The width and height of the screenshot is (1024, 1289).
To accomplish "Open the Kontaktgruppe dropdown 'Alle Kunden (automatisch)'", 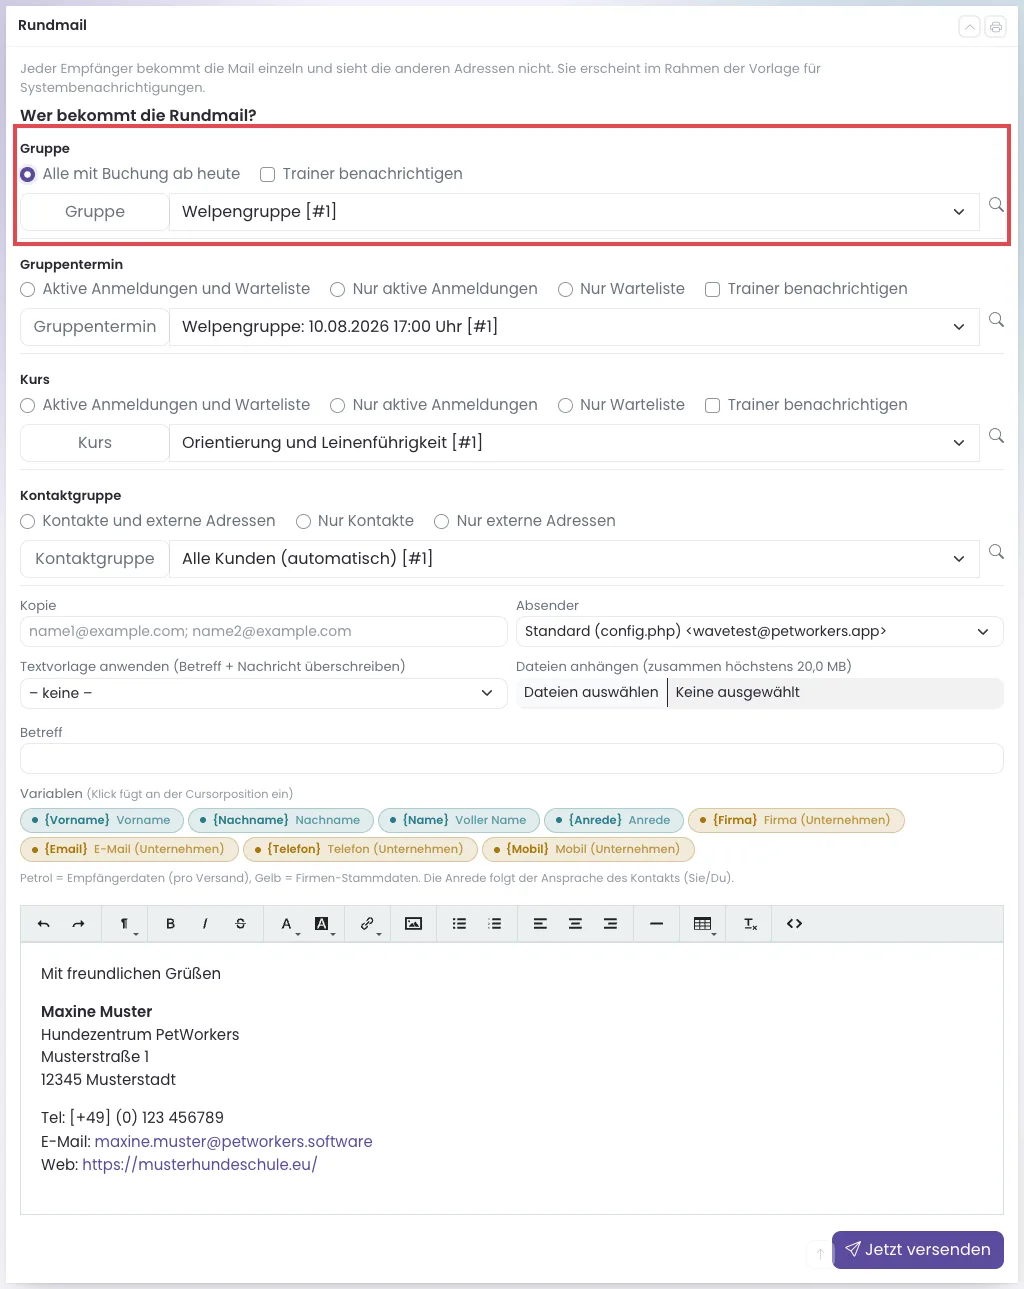I will tap(574, 559).
